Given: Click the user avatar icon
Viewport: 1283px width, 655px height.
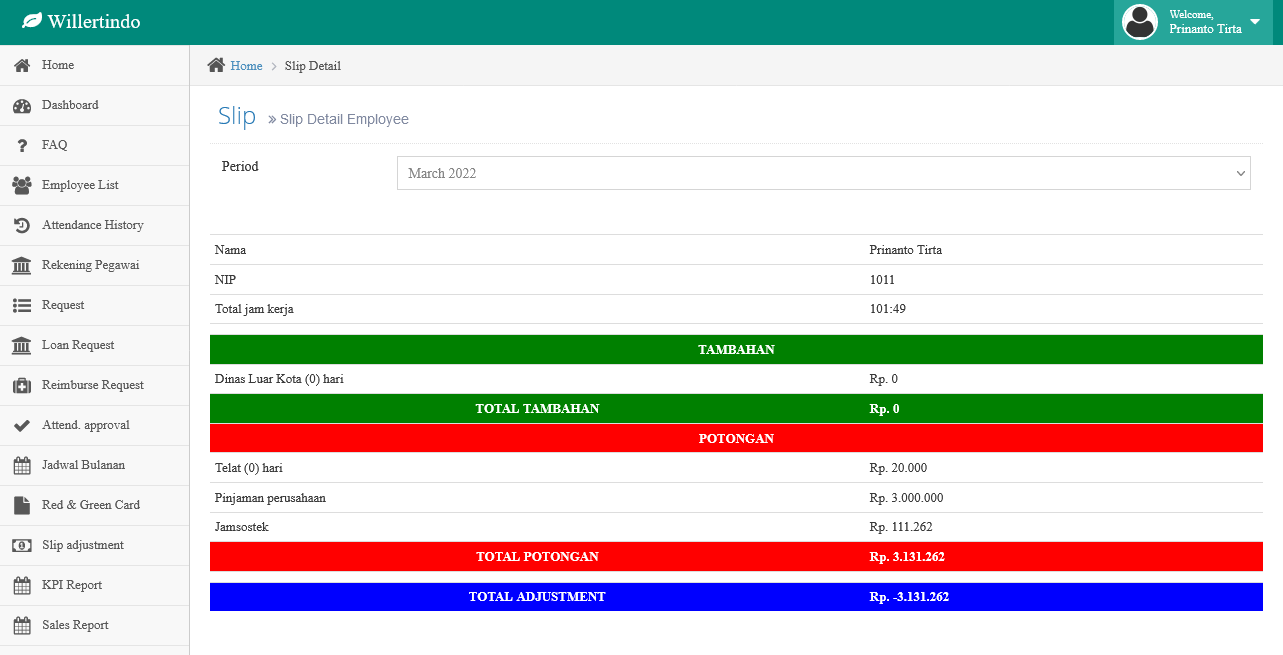Looking at the screenshot, I should click(x=1140, y=22).
